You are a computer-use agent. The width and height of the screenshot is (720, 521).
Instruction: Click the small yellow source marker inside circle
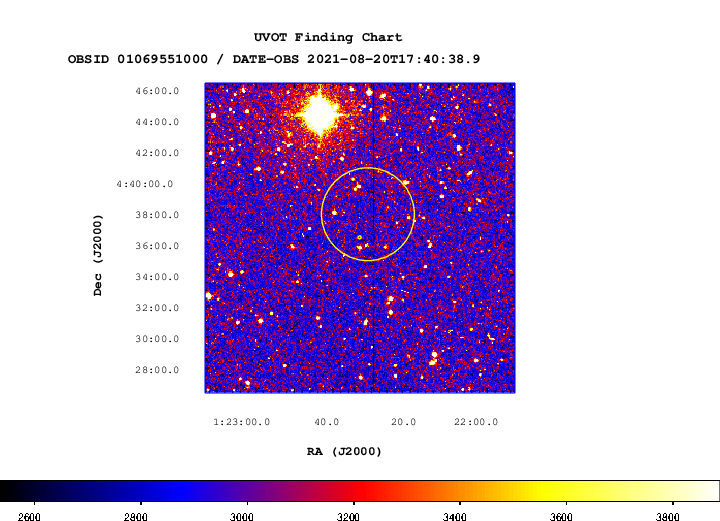[360, 237]
